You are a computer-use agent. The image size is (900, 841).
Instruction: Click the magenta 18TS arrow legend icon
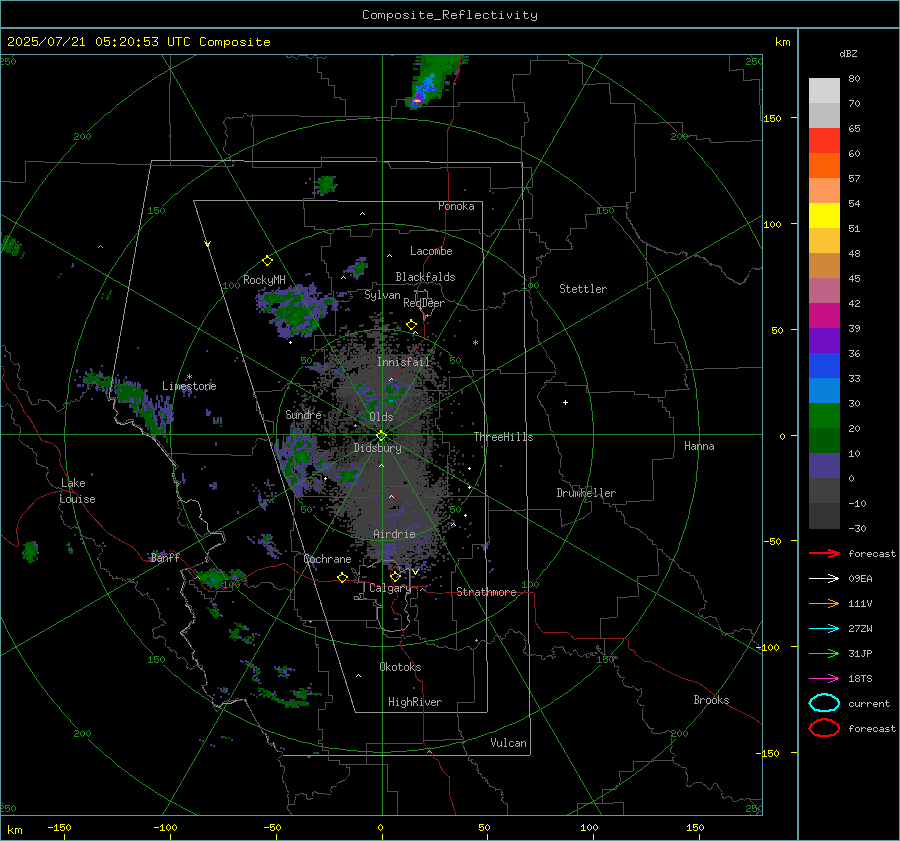[x=824, y=679]
